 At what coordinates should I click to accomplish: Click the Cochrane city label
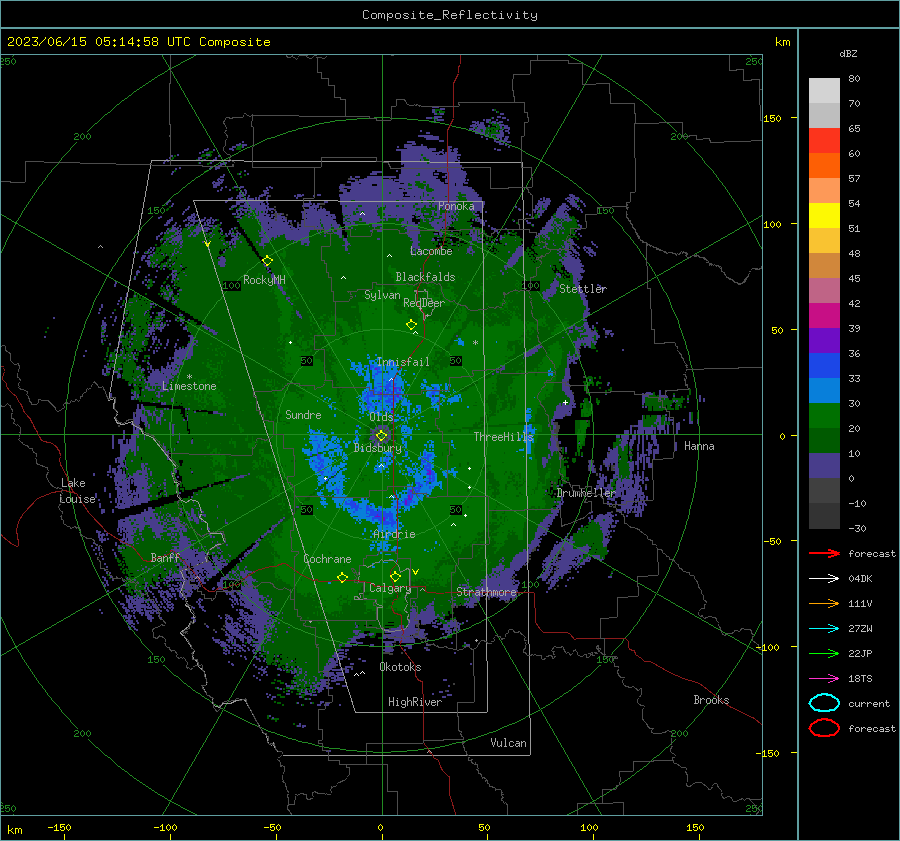pyautogui.click(x=327, y=559)
